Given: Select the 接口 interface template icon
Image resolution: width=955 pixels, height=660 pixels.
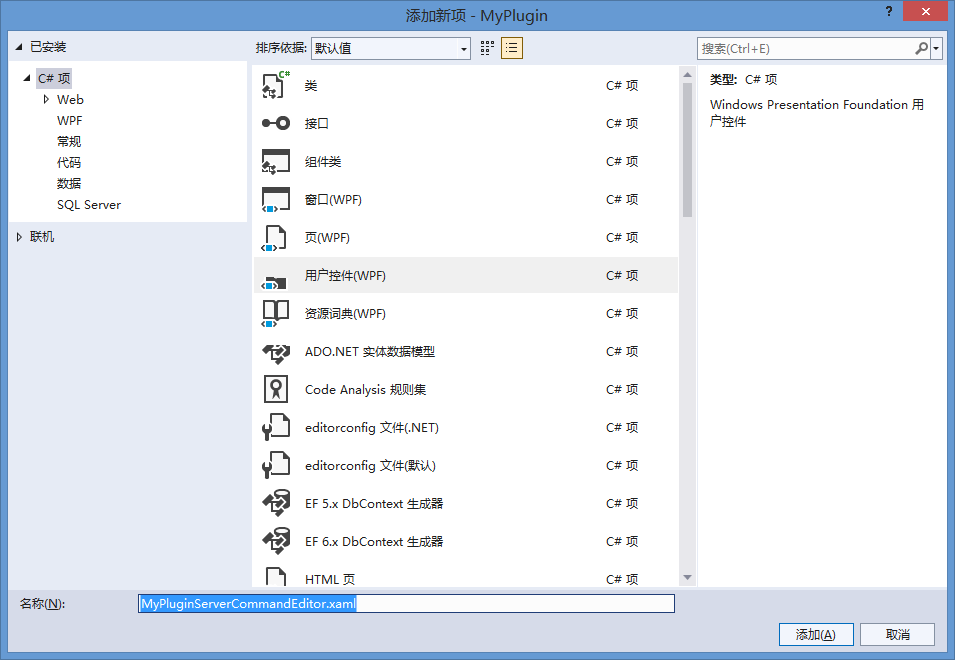Looking at the screenshot, I should (276, 123).
